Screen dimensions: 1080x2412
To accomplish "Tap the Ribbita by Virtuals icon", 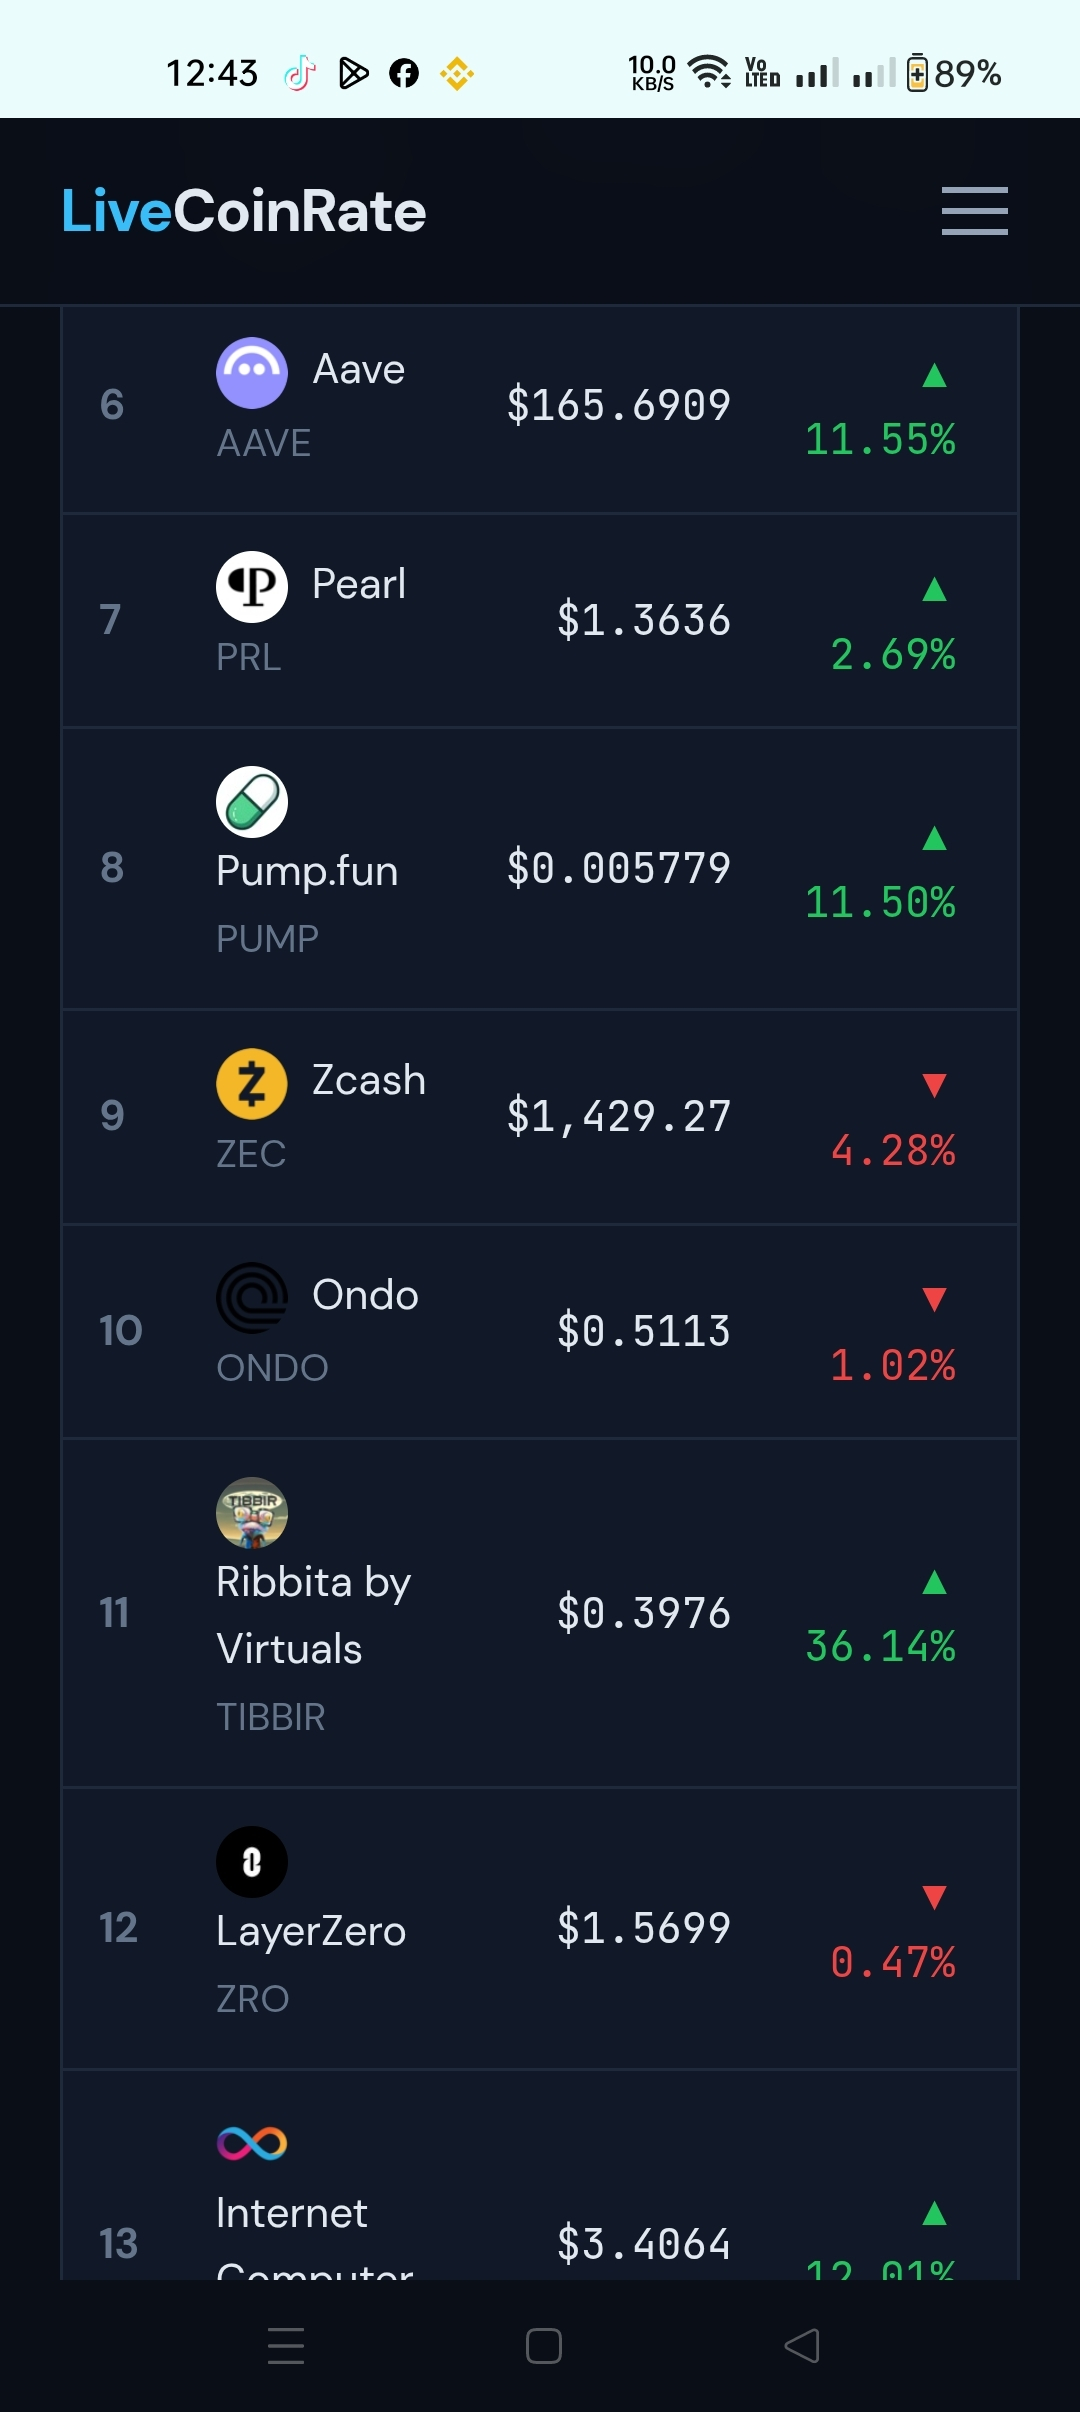I will coord(252,1513).
